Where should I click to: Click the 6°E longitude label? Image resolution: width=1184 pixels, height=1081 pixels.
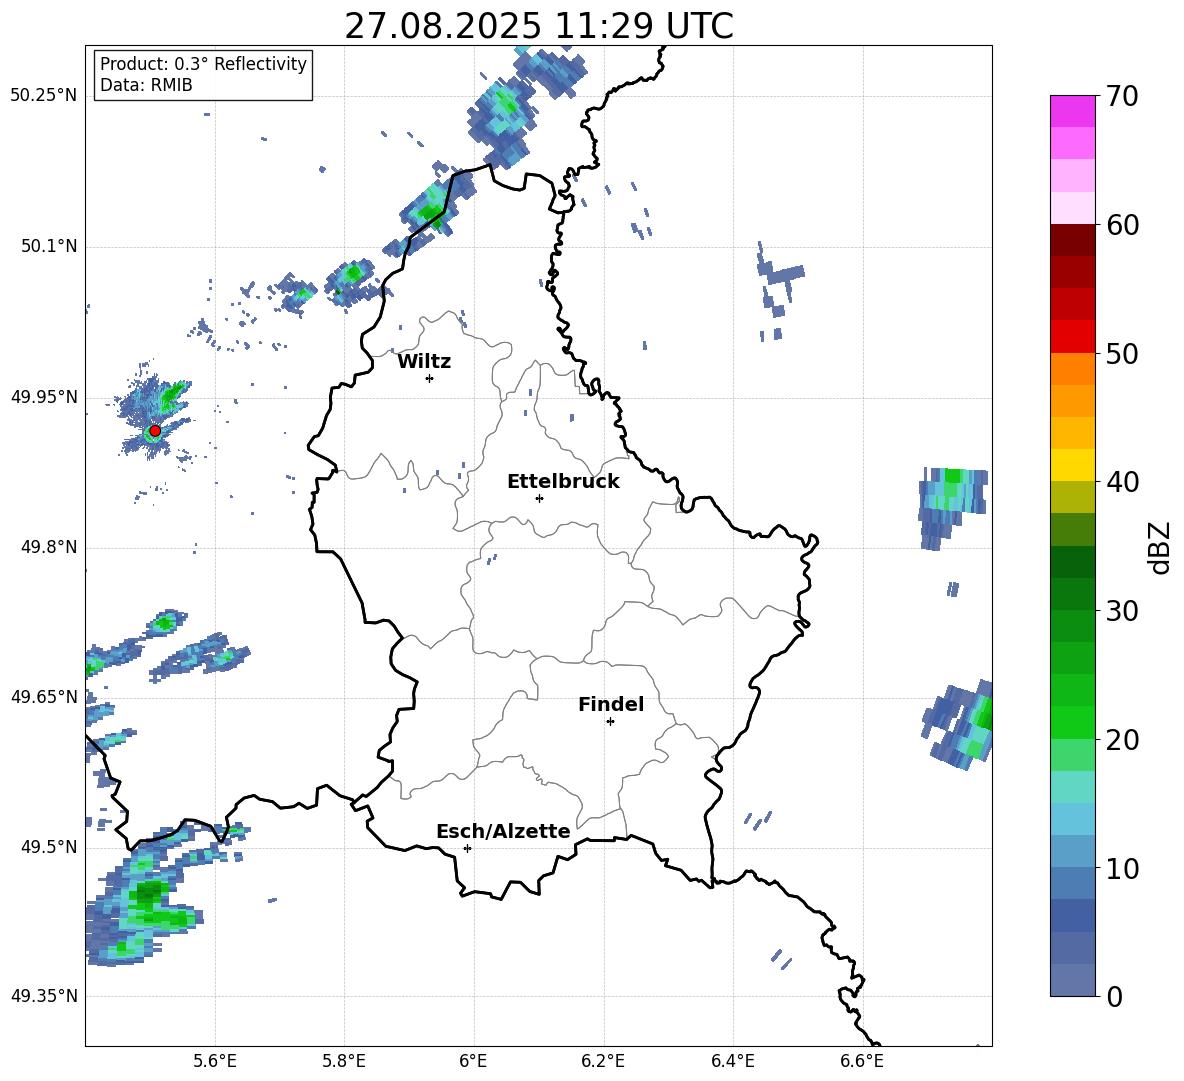click(473, 1061)
